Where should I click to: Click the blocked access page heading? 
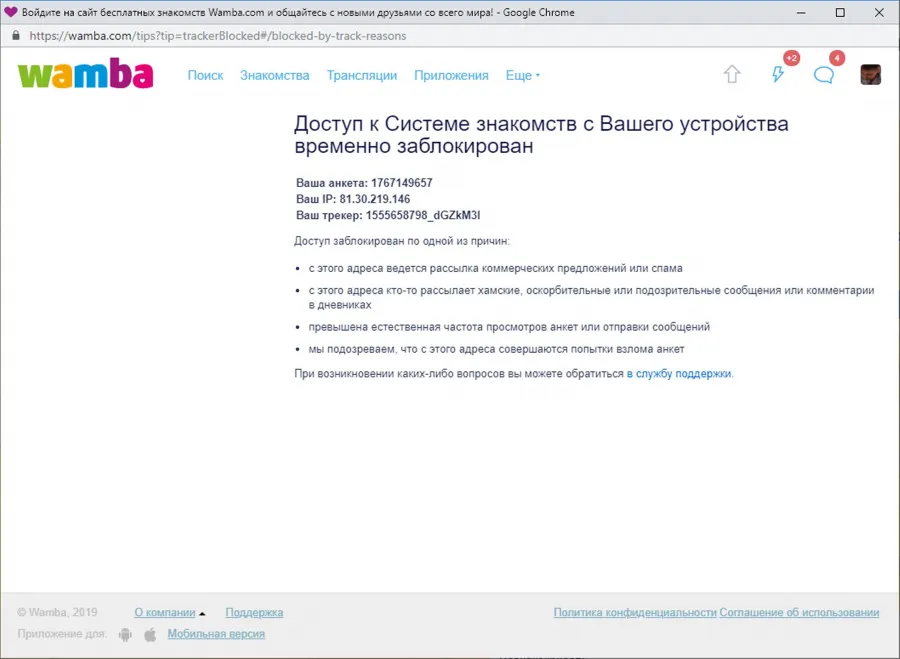541,134
